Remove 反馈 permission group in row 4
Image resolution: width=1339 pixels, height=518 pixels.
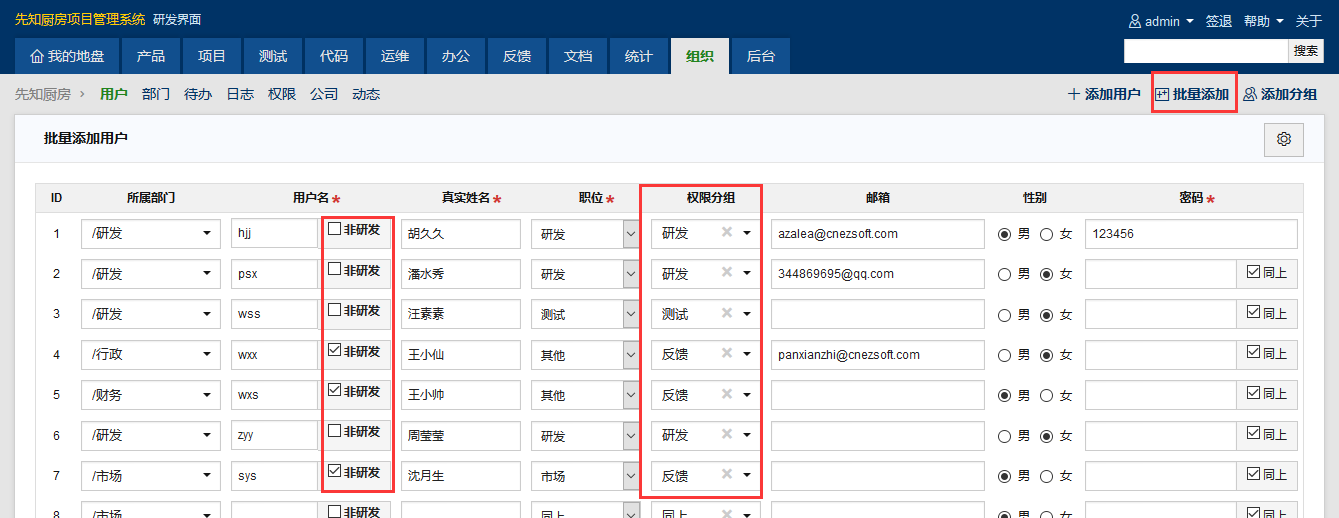click(727, 353)
